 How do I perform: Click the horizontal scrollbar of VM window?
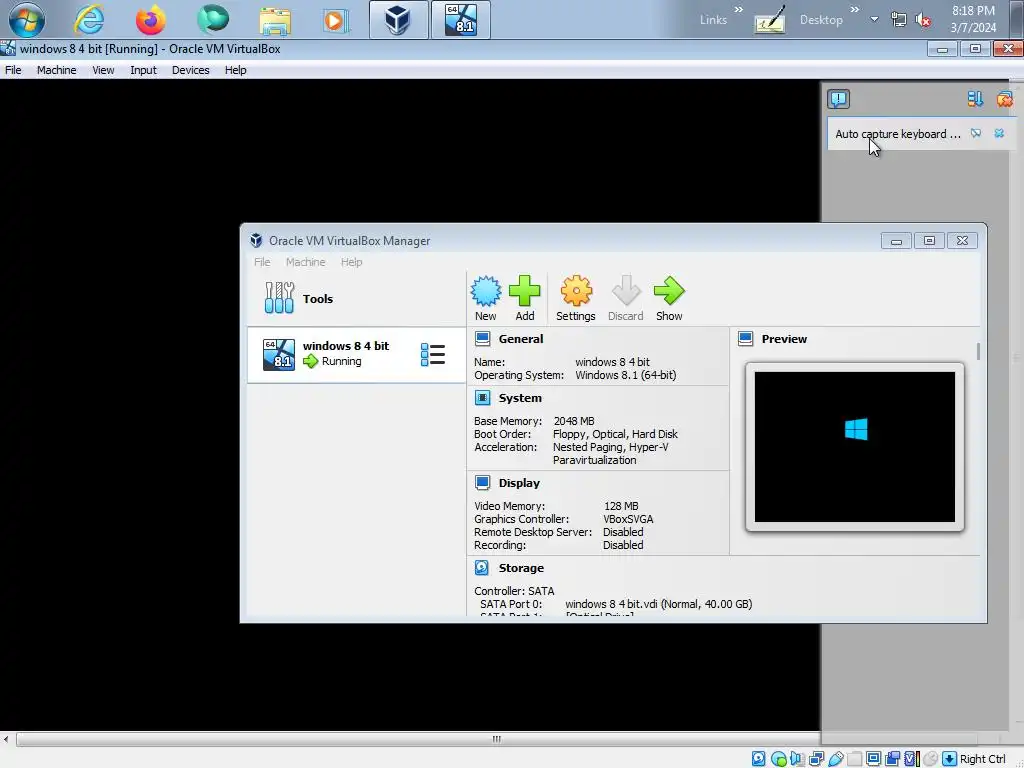pyautogui.click(x=496, y=739)
